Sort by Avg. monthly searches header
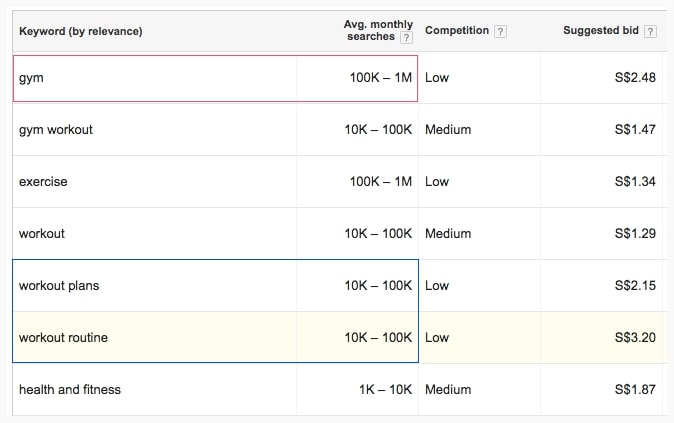Image resolution: width=674 pixels, height=423 pixels. pyautogui.click(x=378, y=30)
